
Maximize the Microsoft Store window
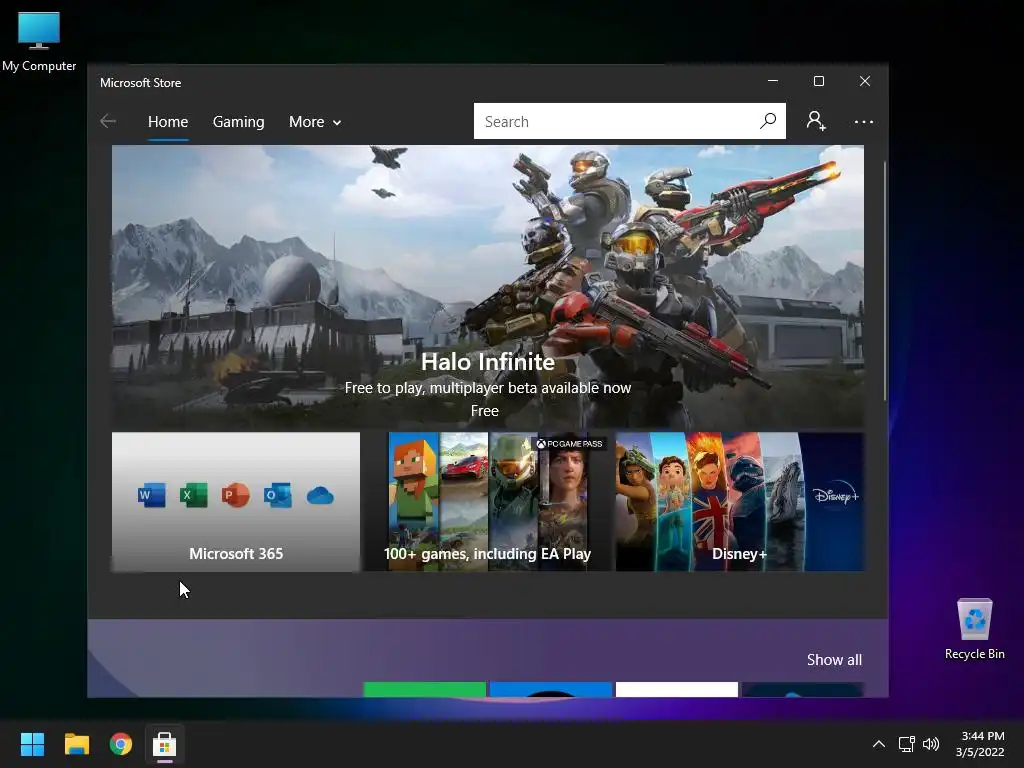click(819, 81)
